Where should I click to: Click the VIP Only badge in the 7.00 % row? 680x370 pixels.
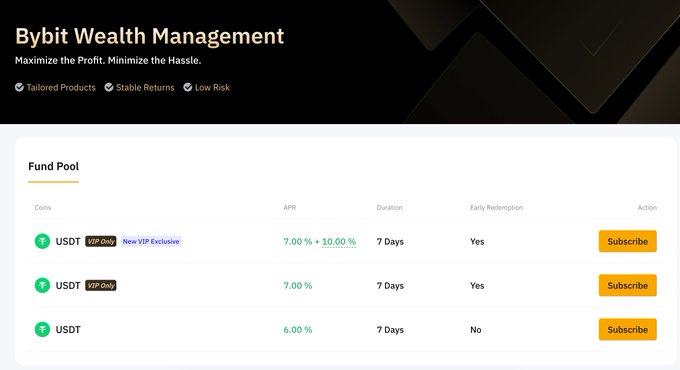point(101,285)
